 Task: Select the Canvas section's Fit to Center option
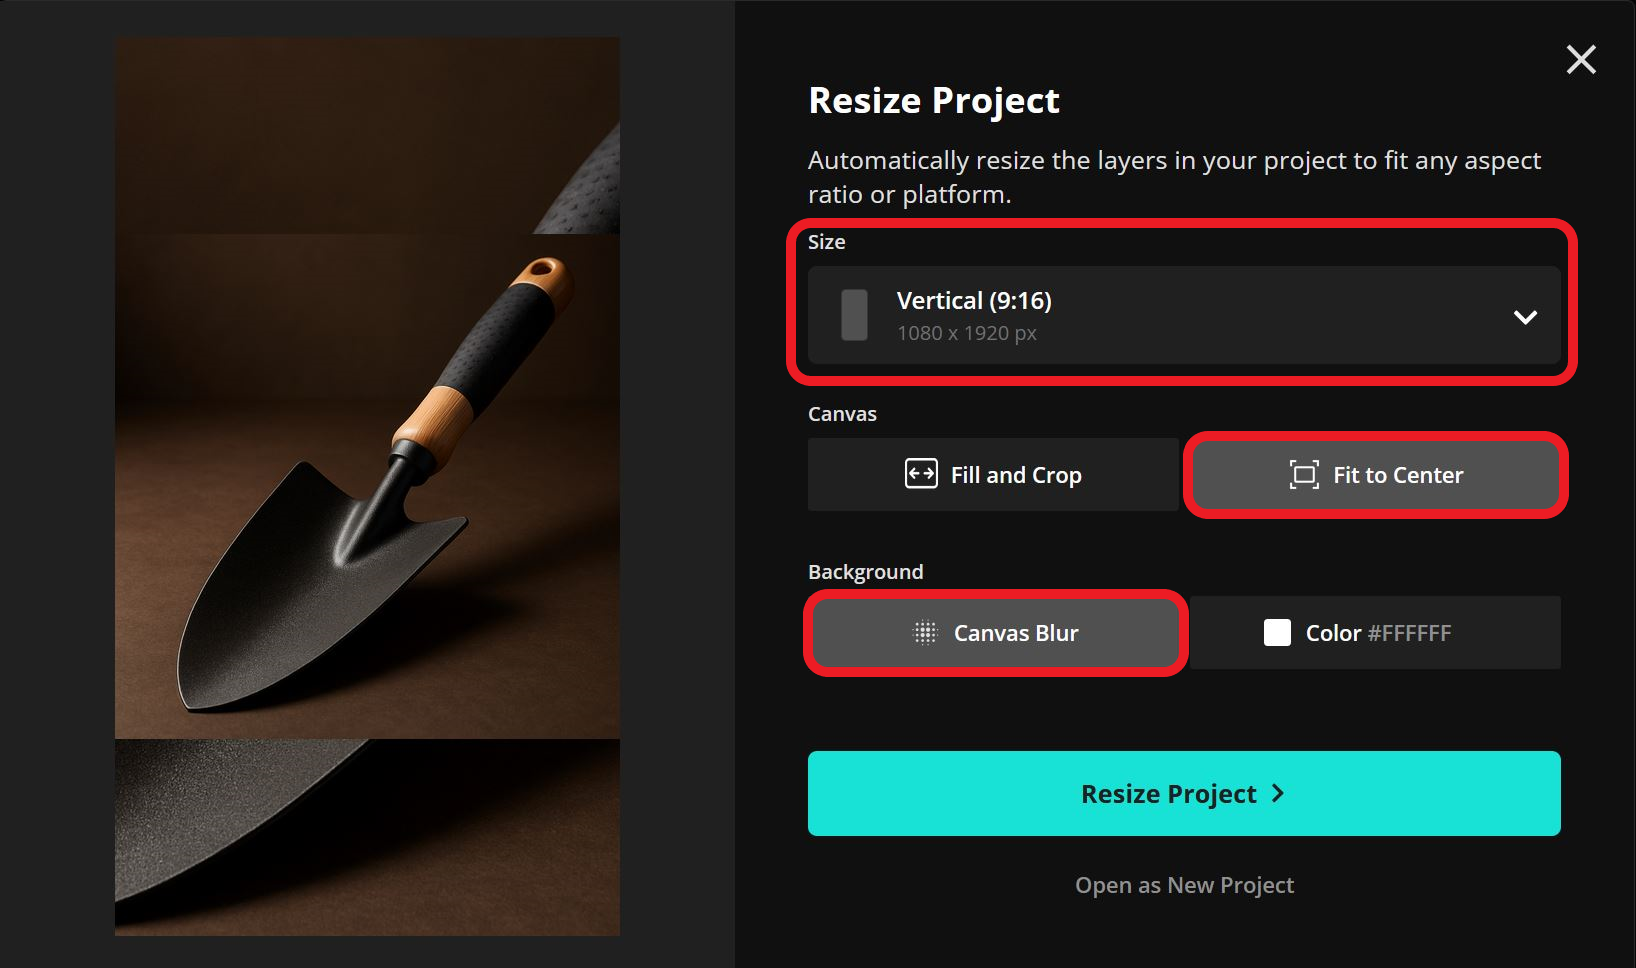(x=1375, y=475)
